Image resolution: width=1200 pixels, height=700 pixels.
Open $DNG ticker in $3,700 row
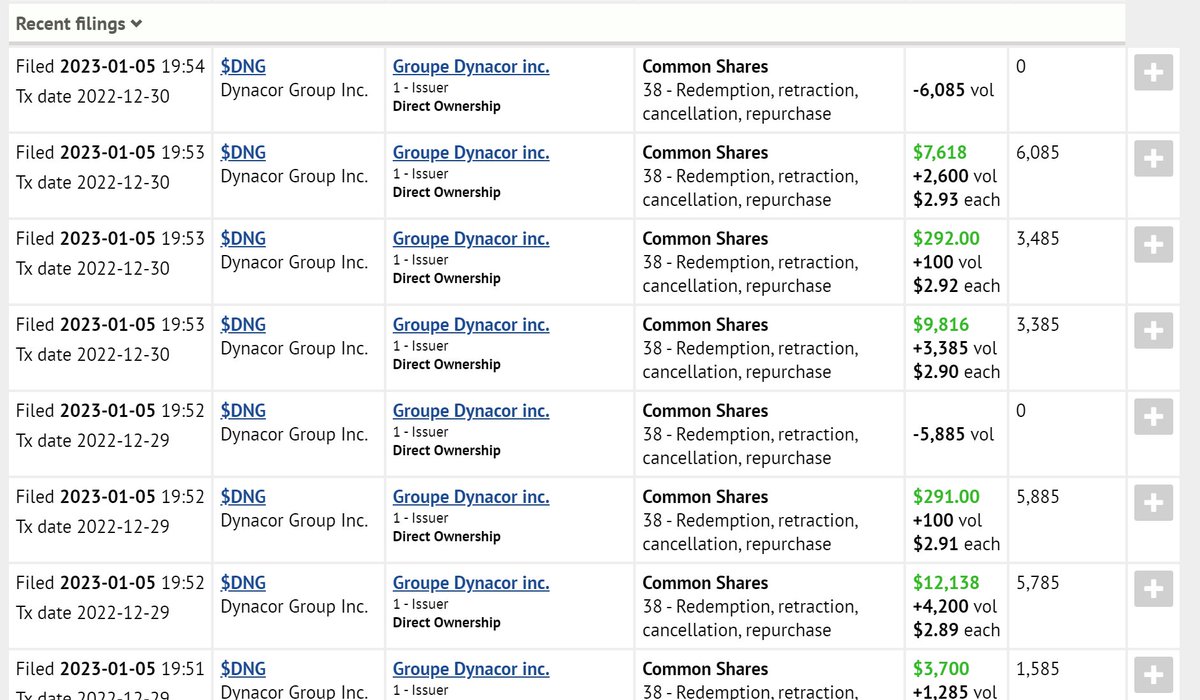pos(243,669)
